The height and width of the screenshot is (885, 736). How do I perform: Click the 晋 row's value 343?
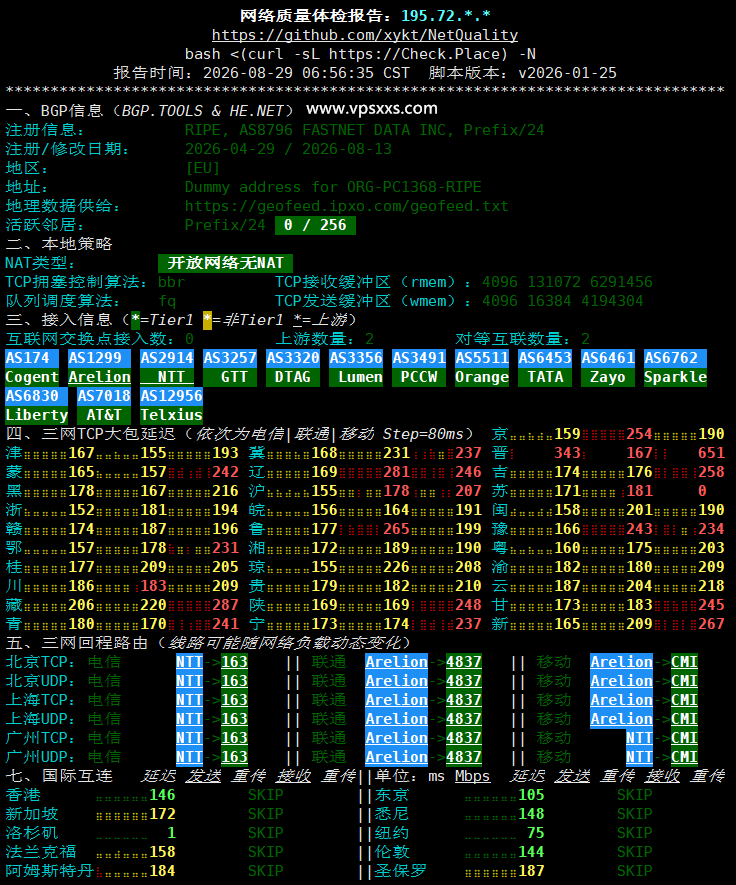pos(567,453)
